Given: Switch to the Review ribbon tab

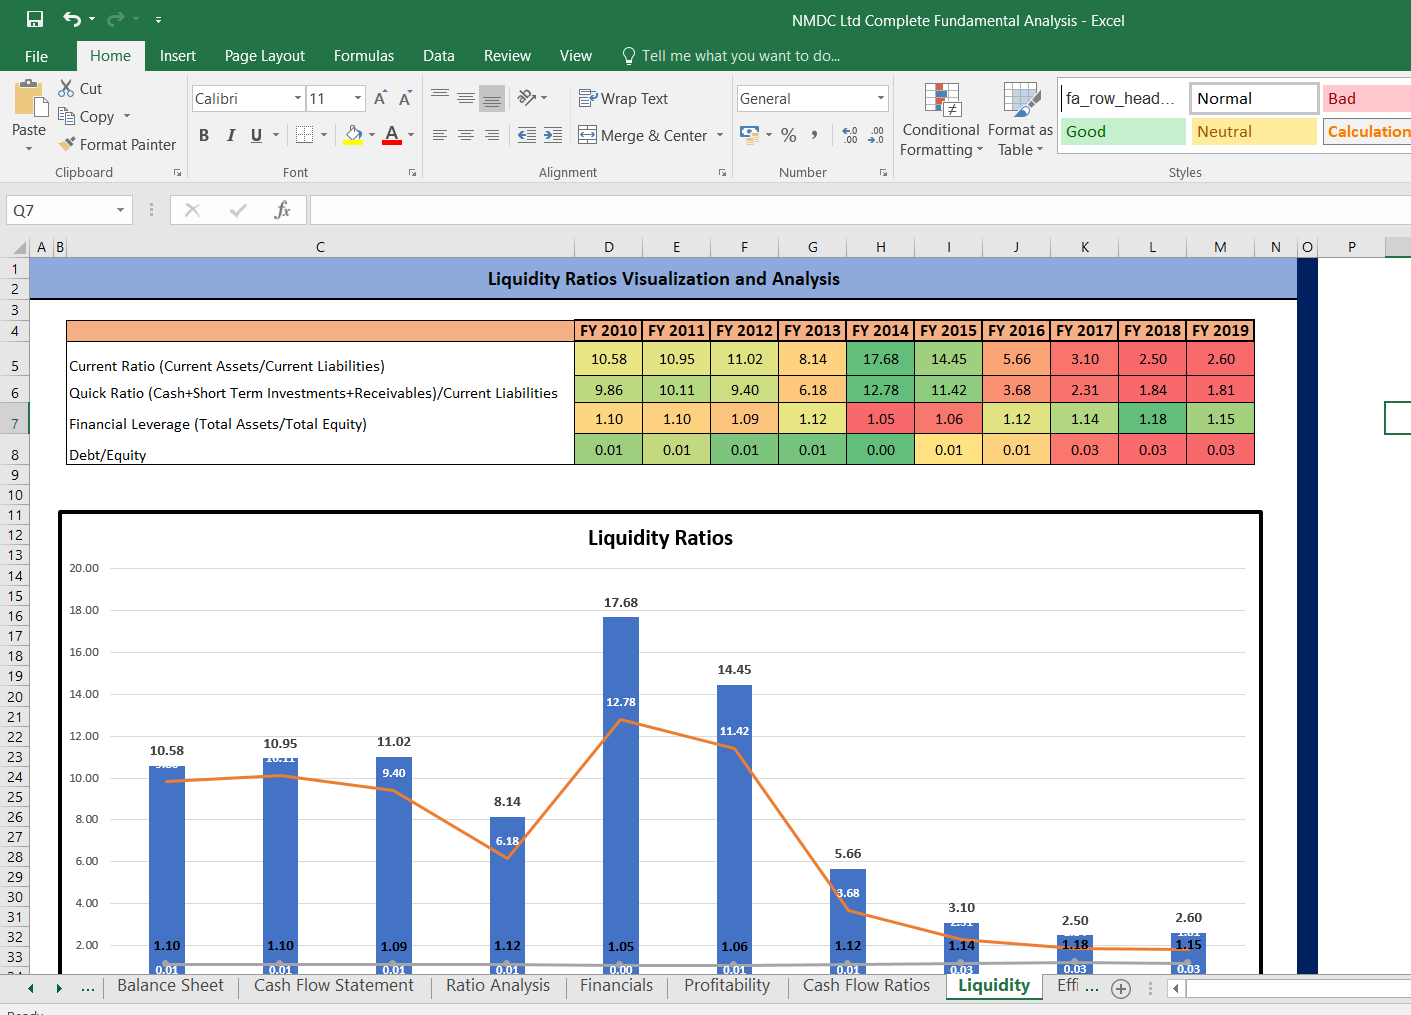Looking at the screenshot, I should [x=507, y=56].
